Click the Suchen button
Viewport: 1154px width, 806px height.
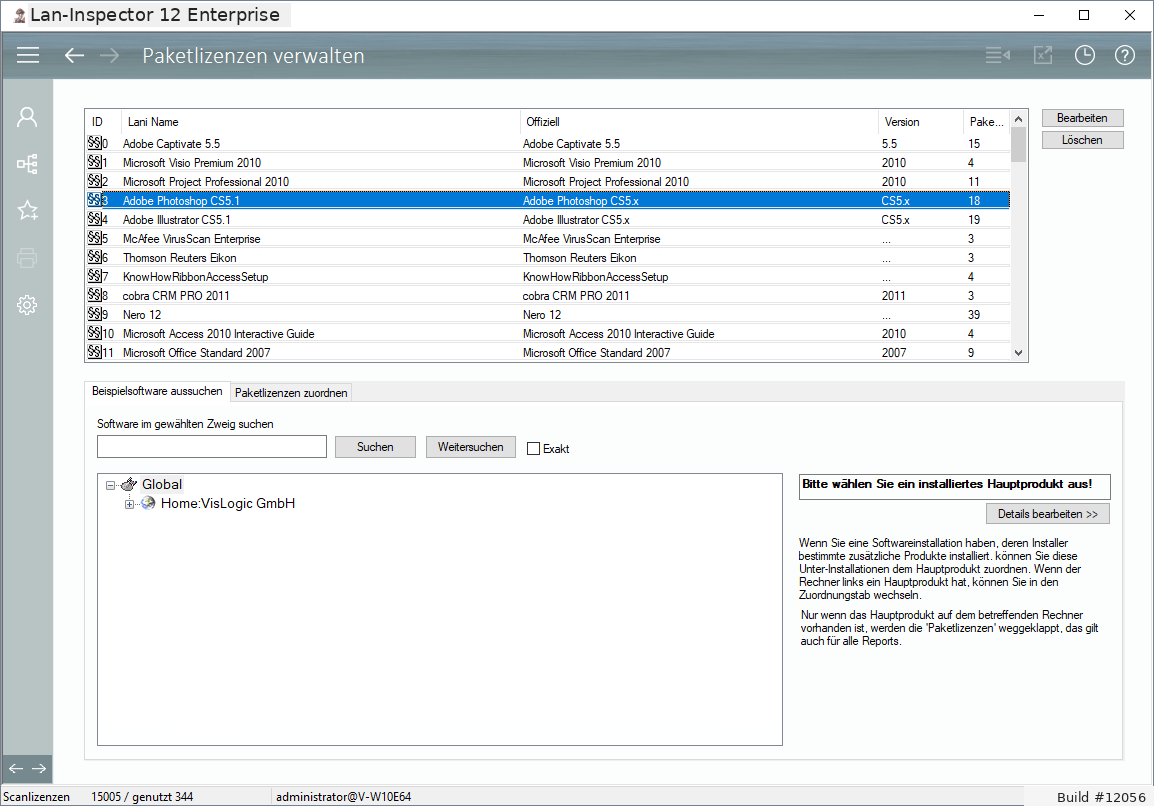375,447
